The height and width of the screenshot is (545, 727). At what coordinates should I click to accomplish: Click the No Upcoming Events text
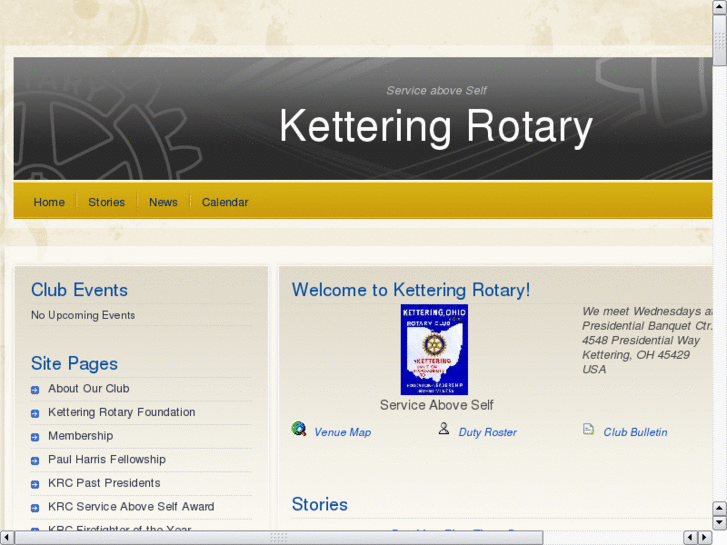coord(83,315)
